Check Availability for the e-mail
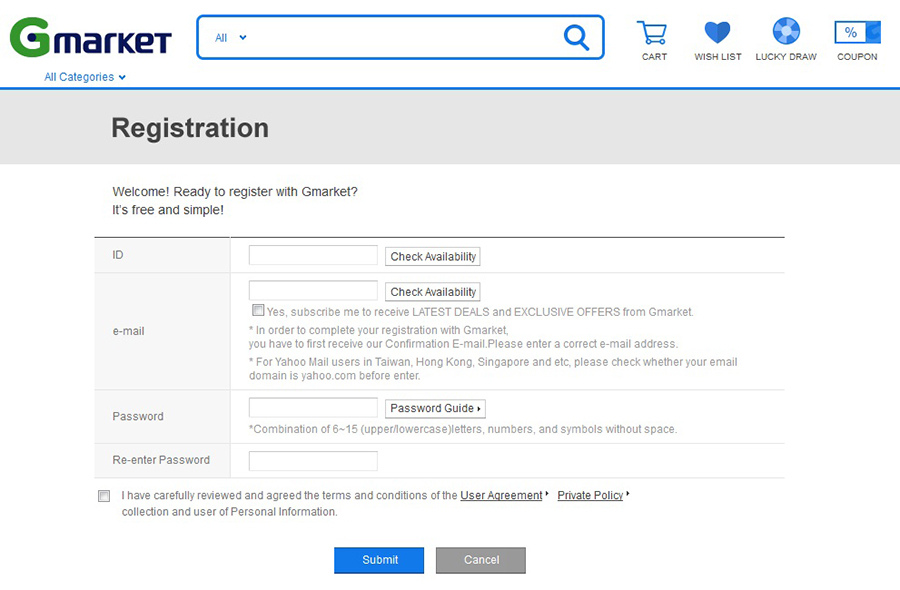Viewport: 900px width, 590px height. pos(433,292)
